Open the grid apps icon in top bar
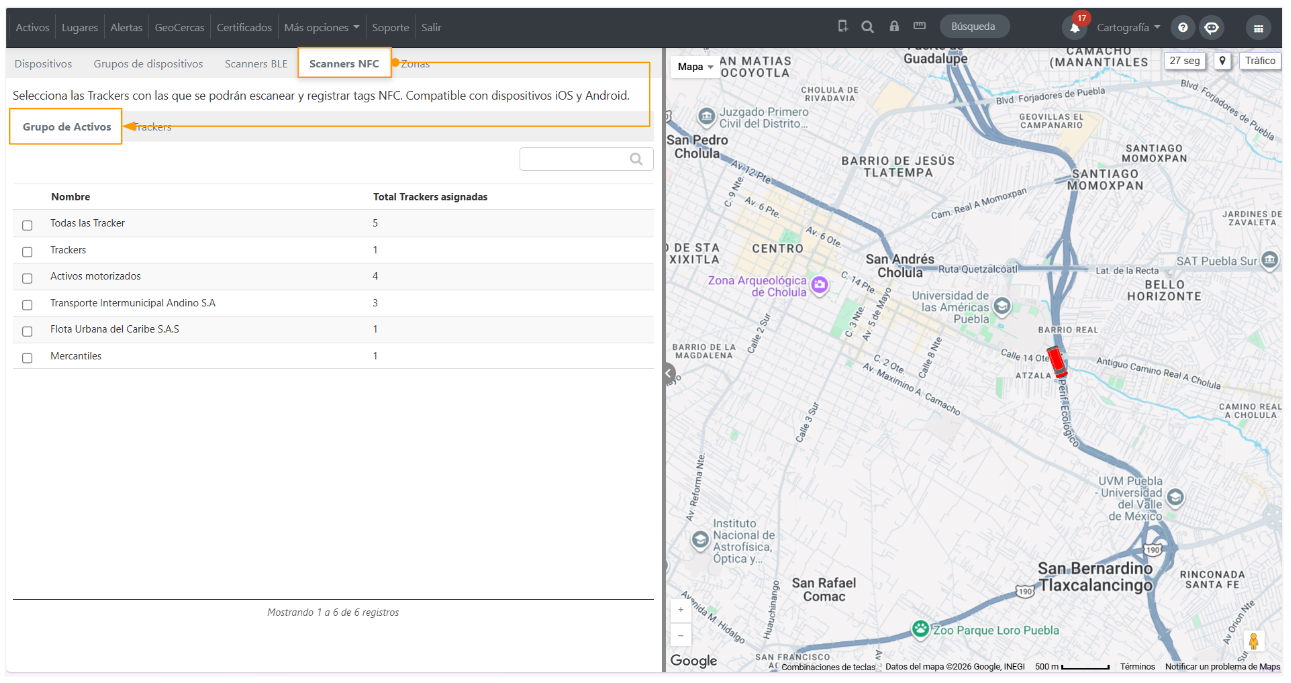 pyautogui.click(x=1258, y=28)
